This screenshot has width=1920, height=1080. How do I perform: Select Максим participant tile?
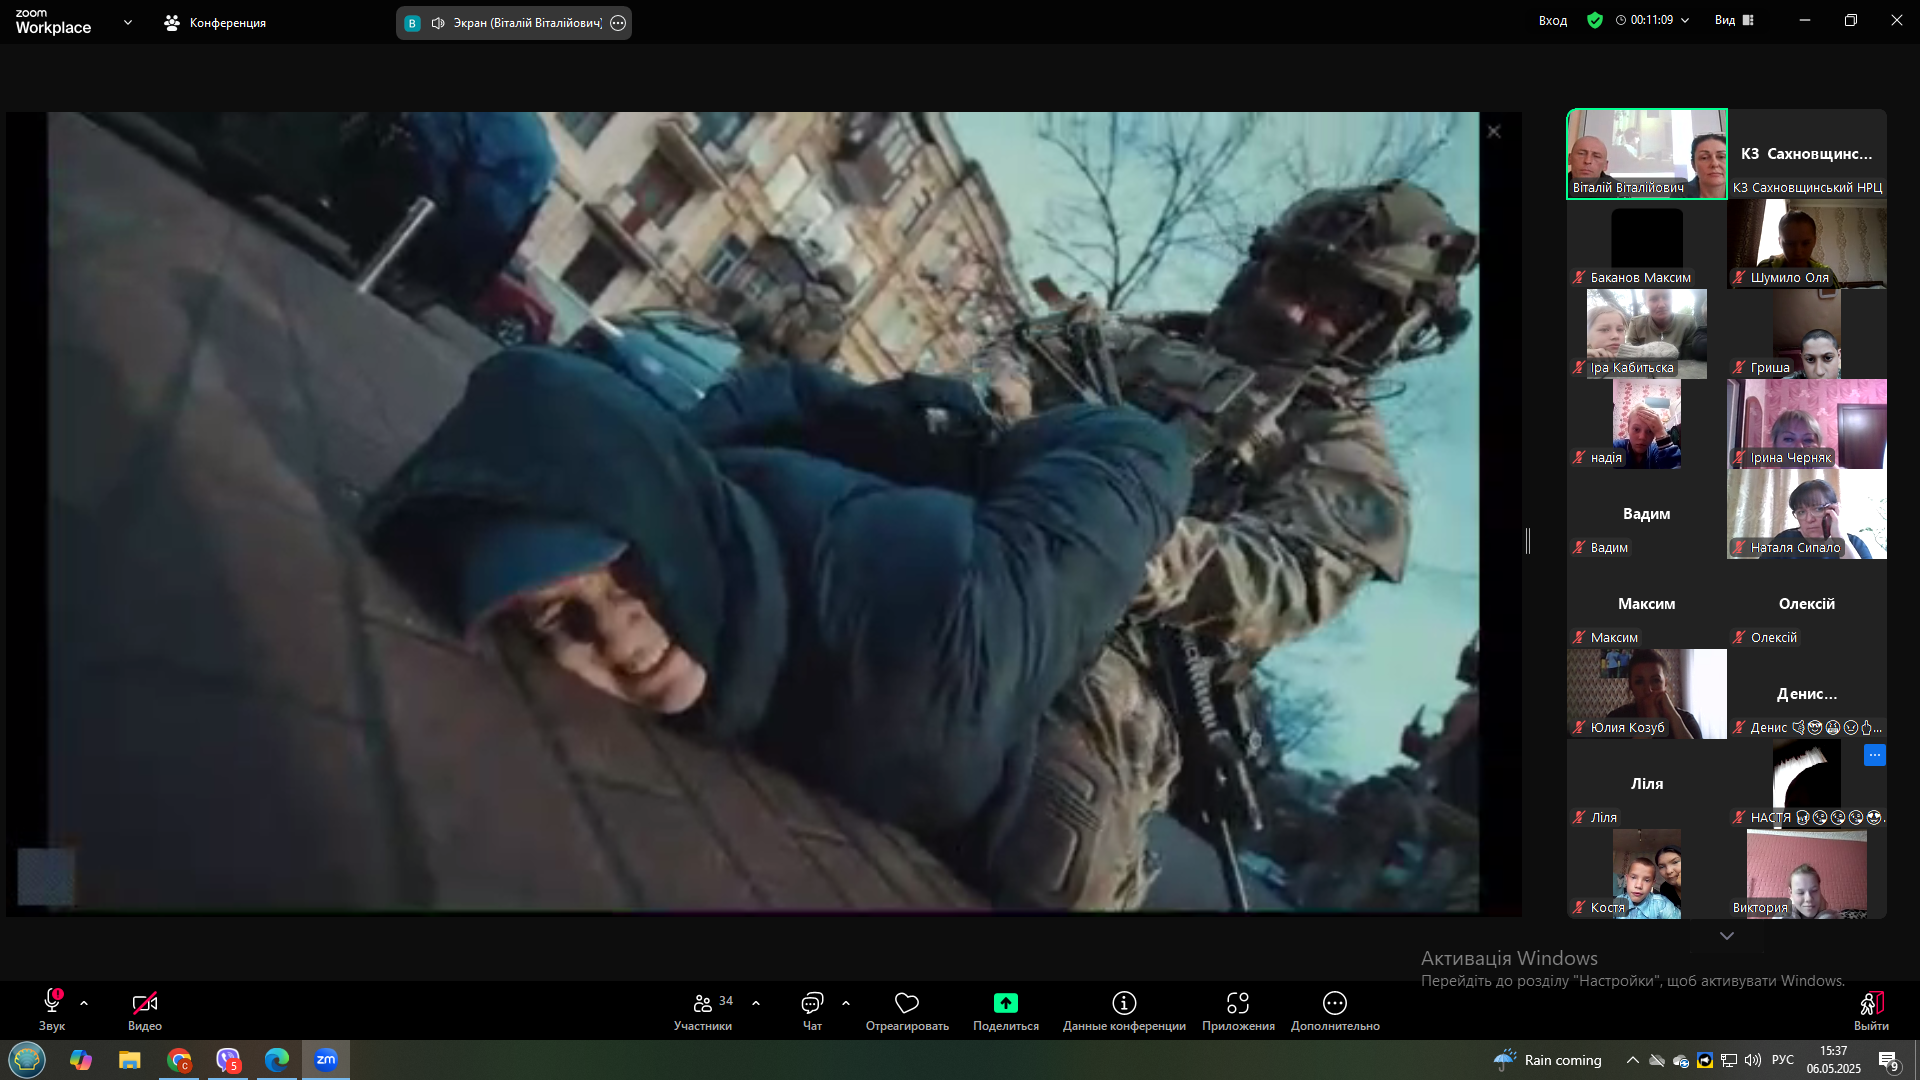[x=1647, y=604]
